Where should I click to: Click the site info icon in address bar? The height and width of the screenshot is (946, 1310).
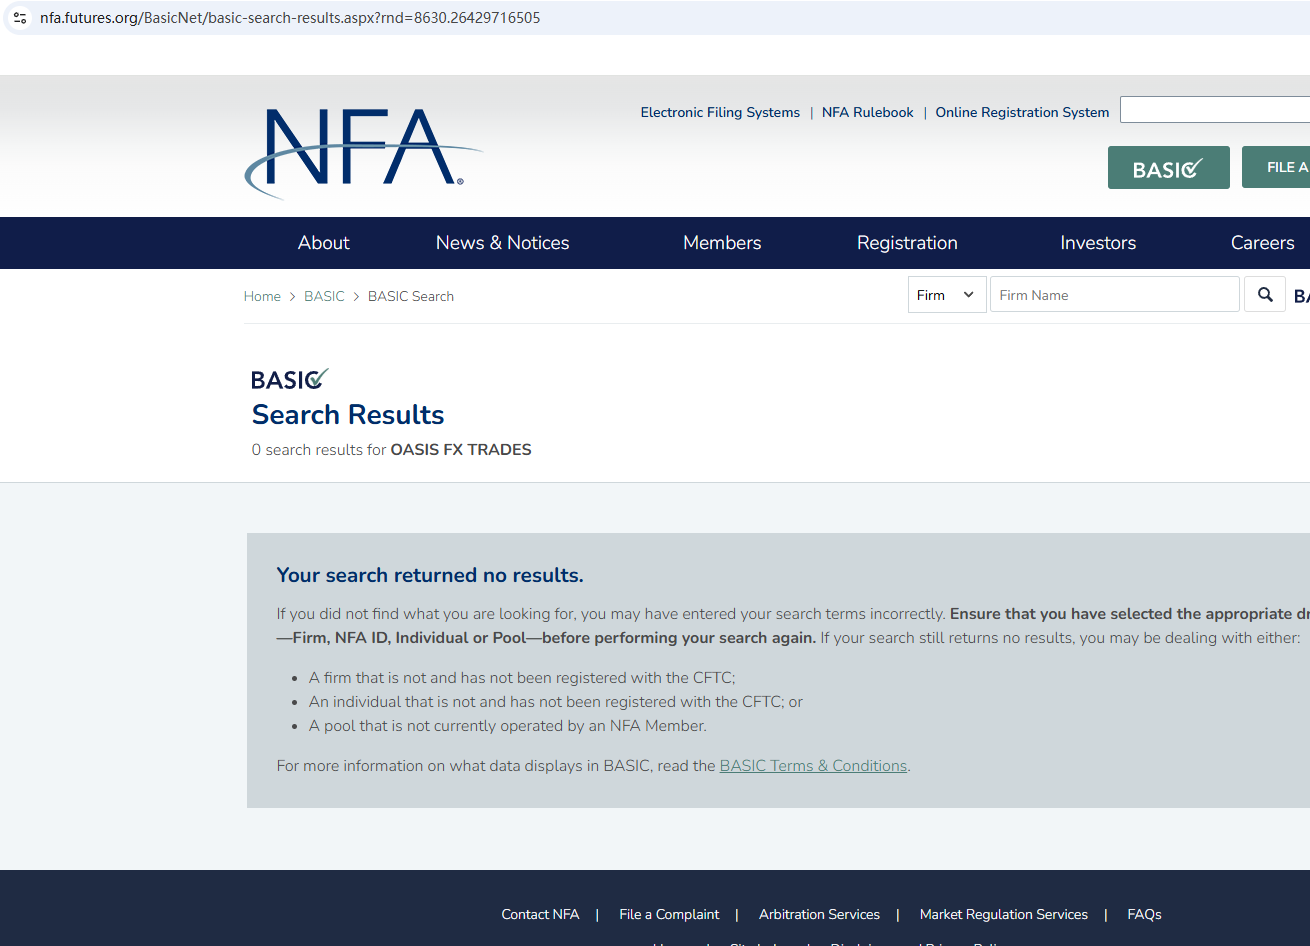pos(20,18)
